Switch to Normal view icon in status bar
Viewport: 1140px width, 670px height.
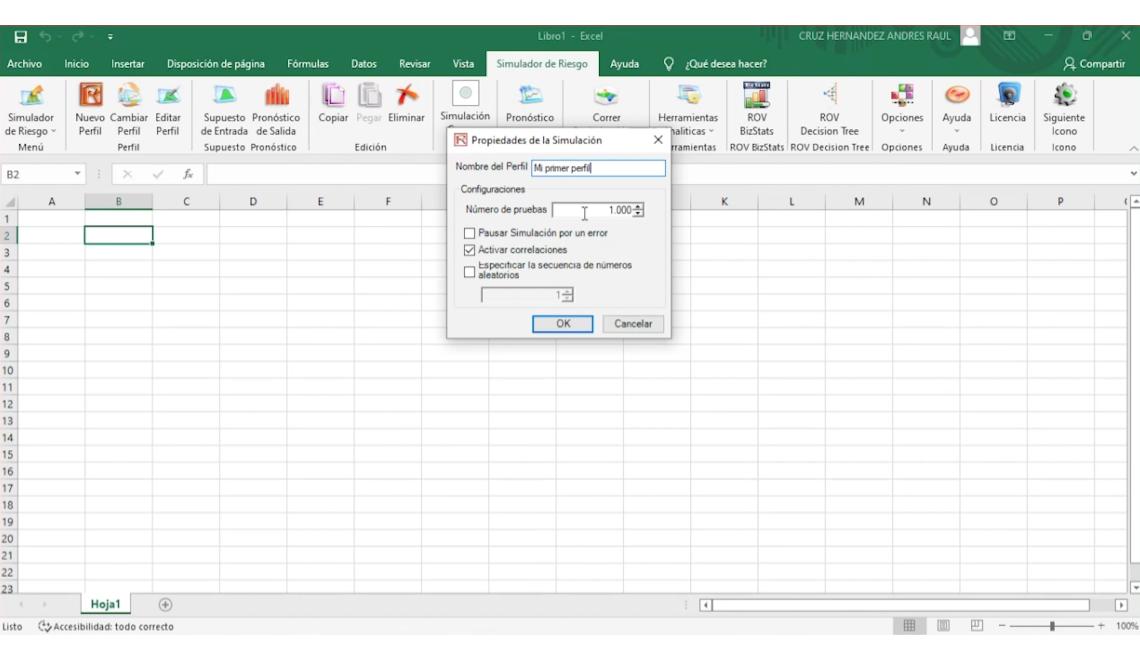909,626
